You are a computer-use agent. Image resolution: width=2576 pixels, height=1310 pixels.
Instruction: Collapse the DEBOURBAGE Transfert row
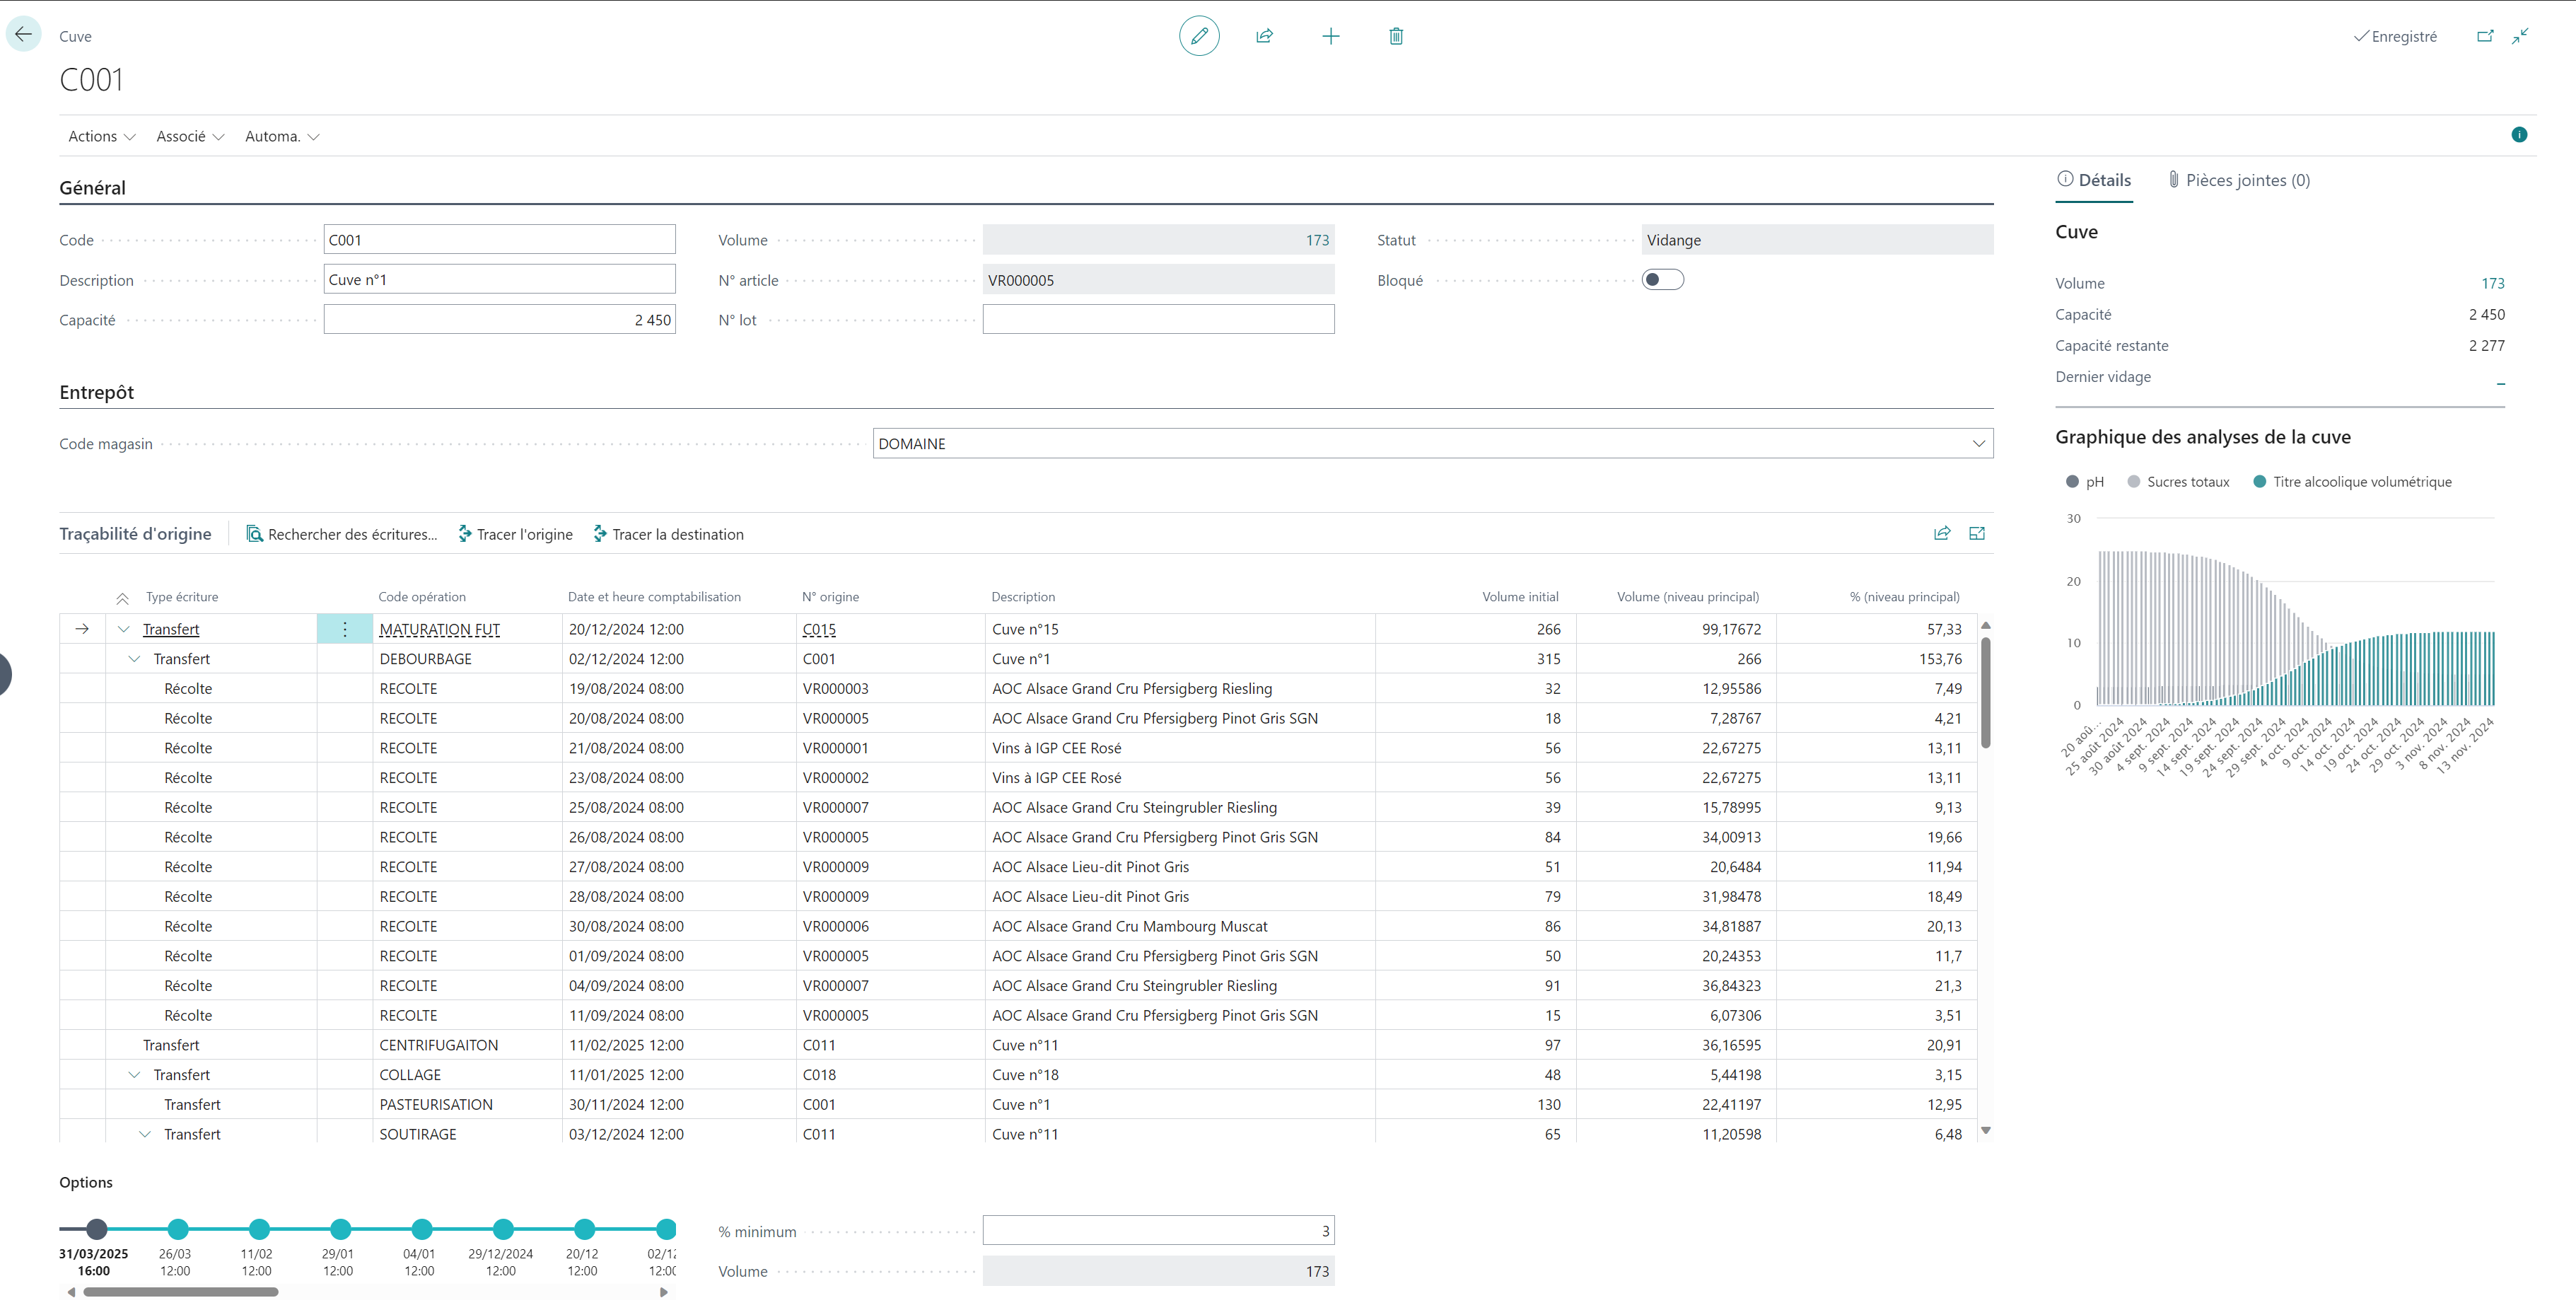pyautogui.click(x=134, y=659)
